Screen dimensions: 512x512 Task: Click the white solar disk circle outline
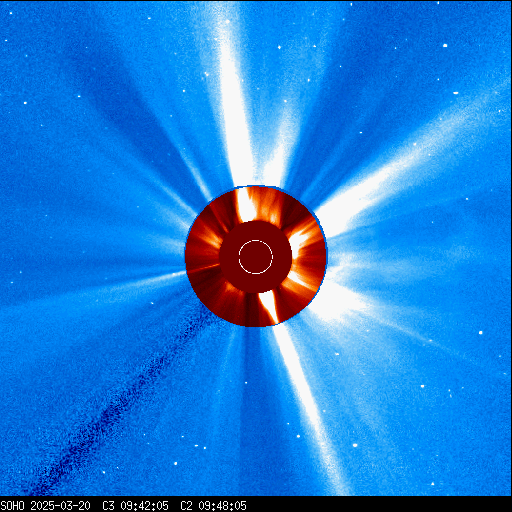pos(256,257)
